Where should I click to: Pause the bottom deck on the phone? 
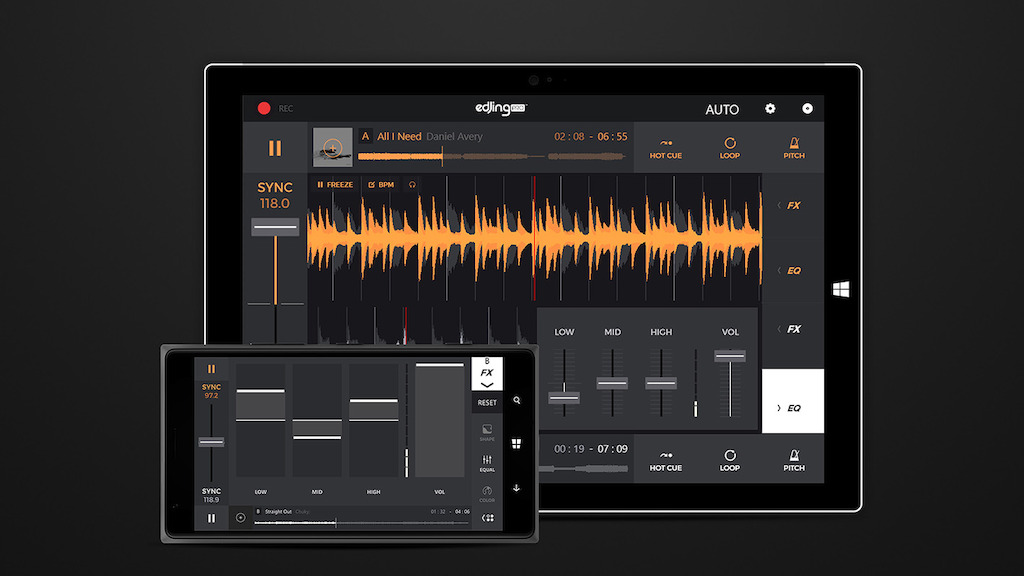(211, 518)
